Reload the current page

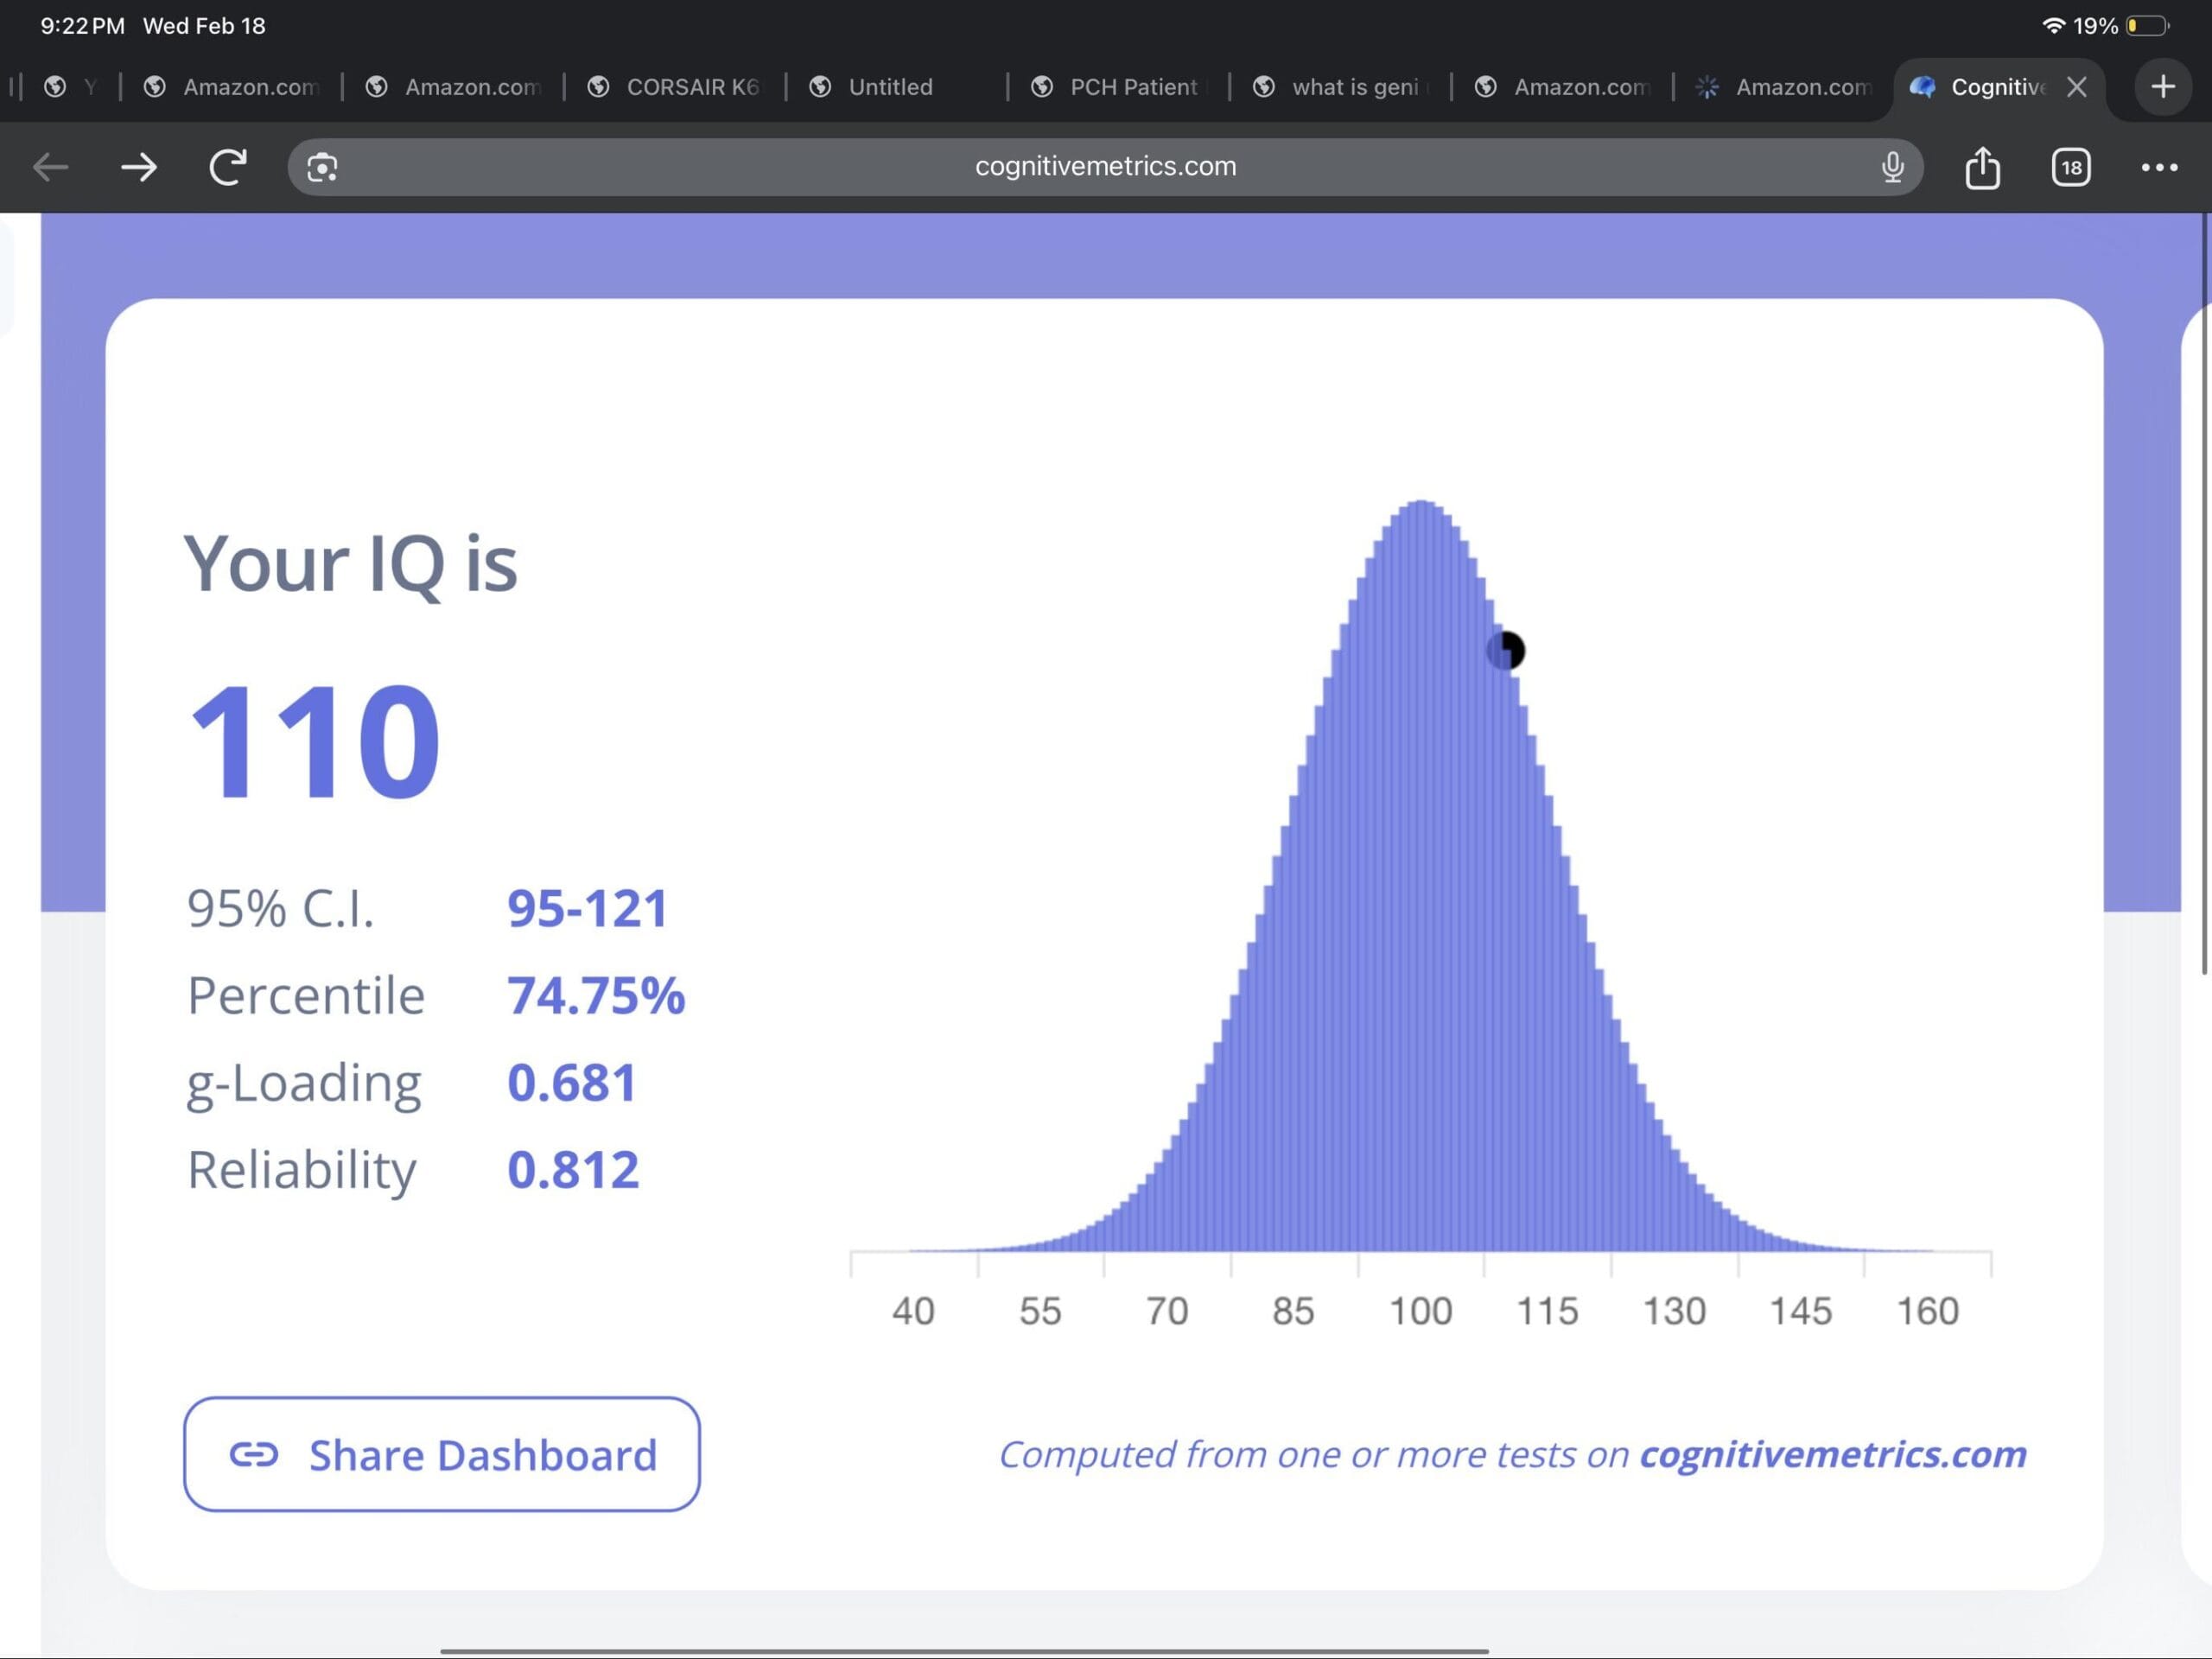pos(227,166)
